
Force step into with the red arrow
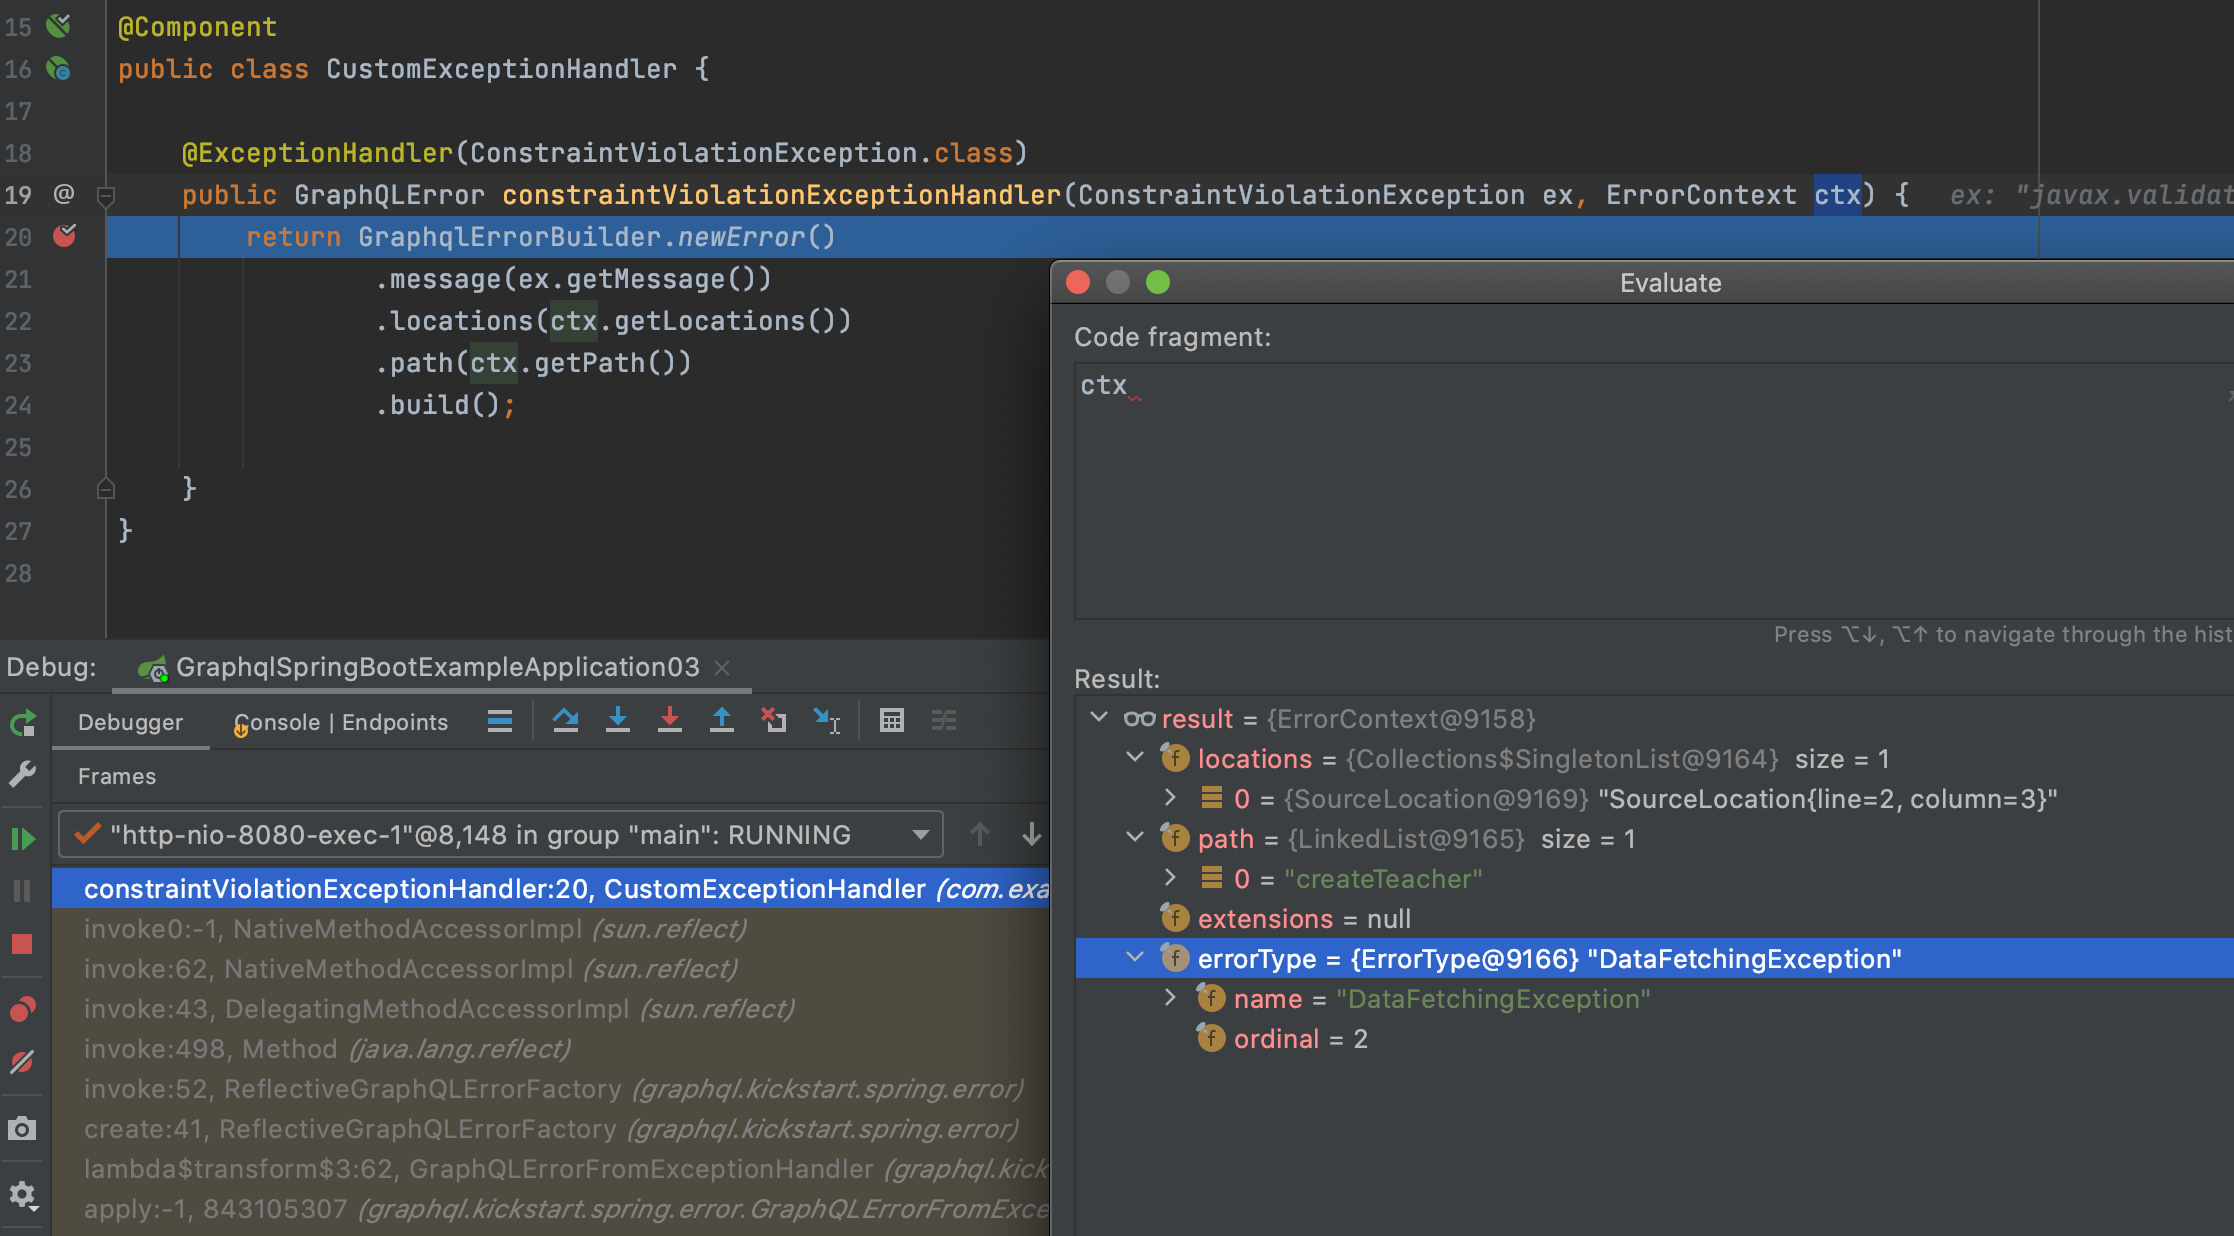669,720
